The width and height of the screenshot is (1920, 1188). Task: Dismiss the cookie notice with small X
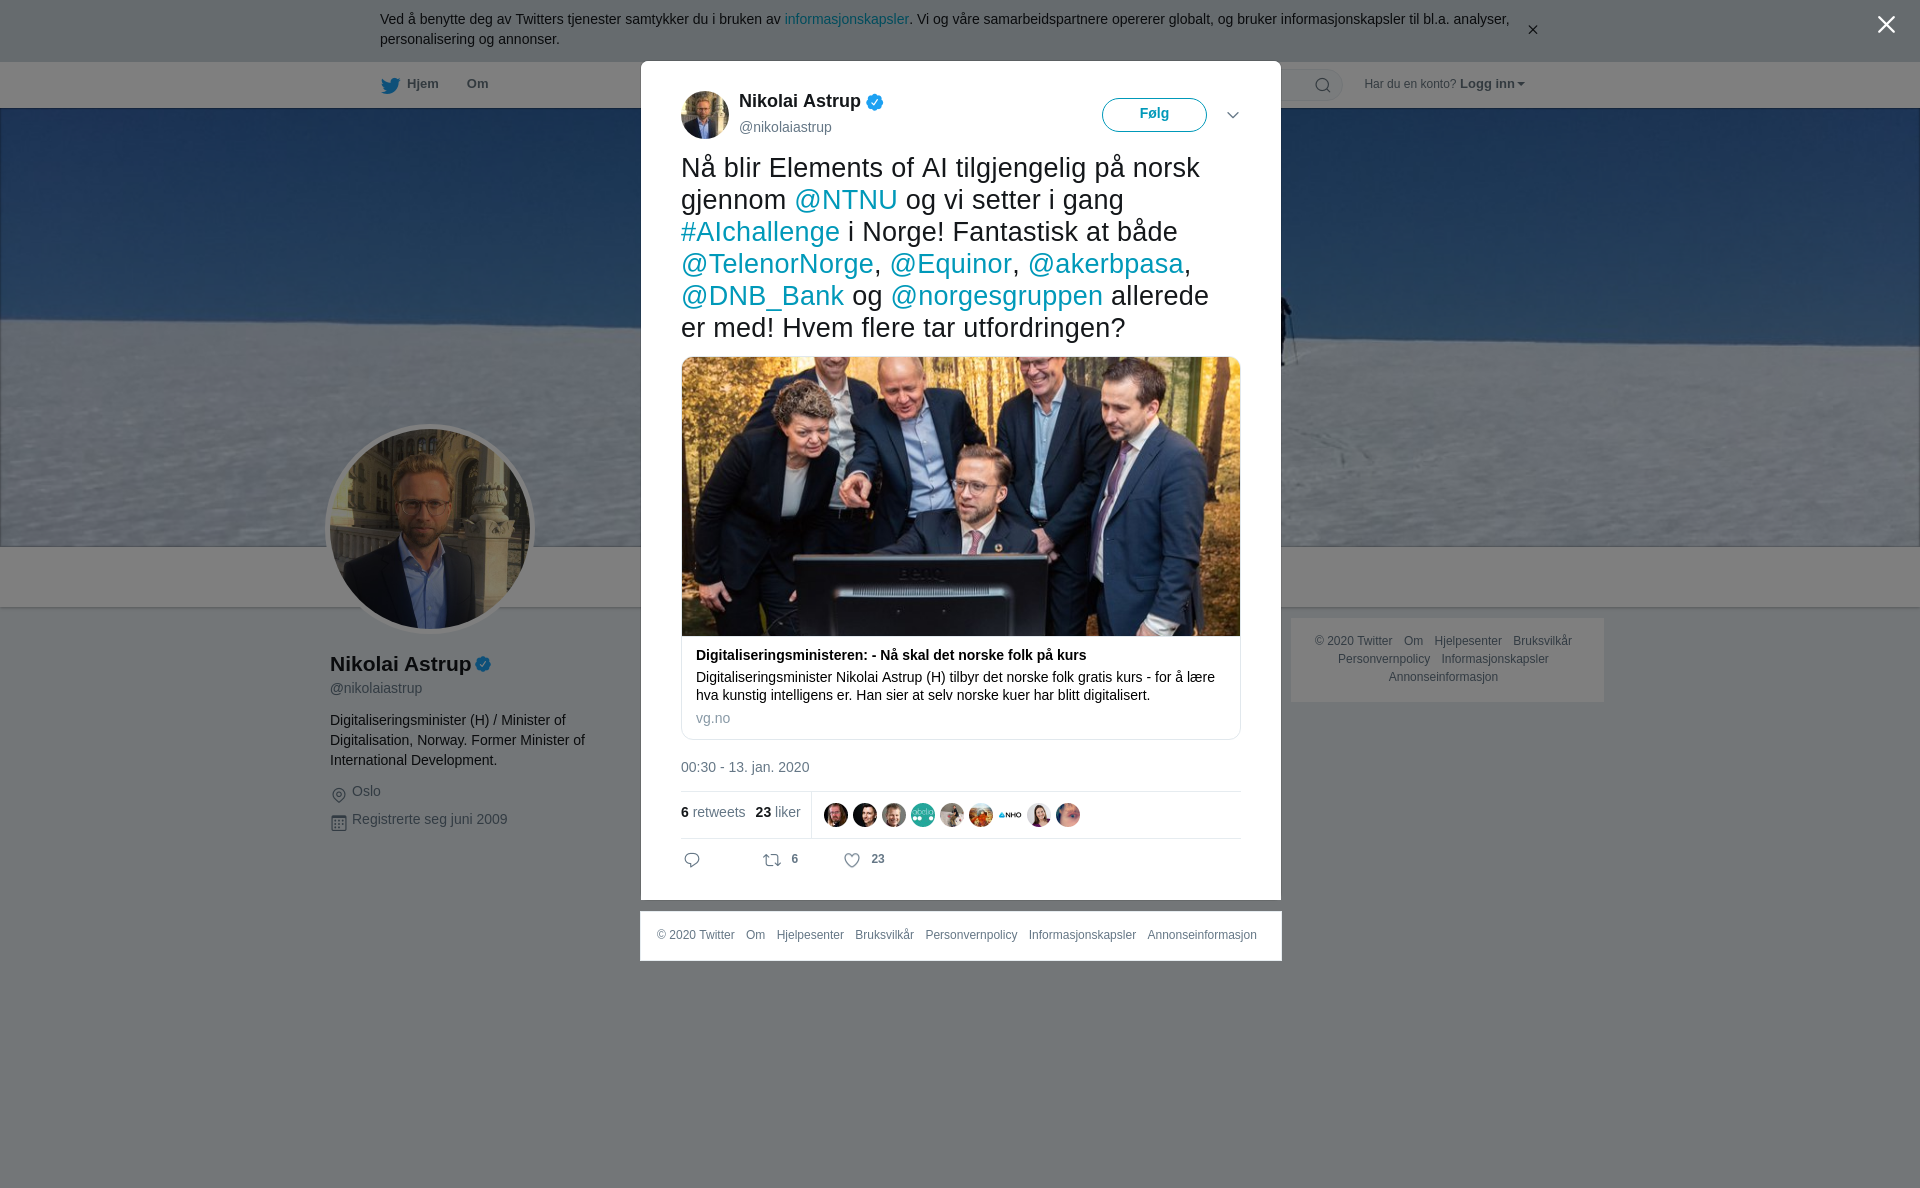1532,30
